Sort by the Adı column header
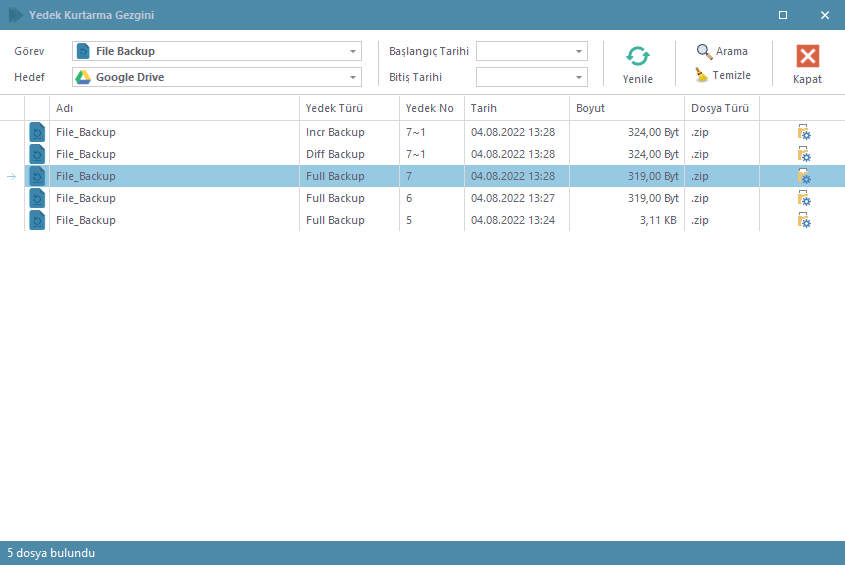The image size is (845, 565). click(x=174, y=108)
